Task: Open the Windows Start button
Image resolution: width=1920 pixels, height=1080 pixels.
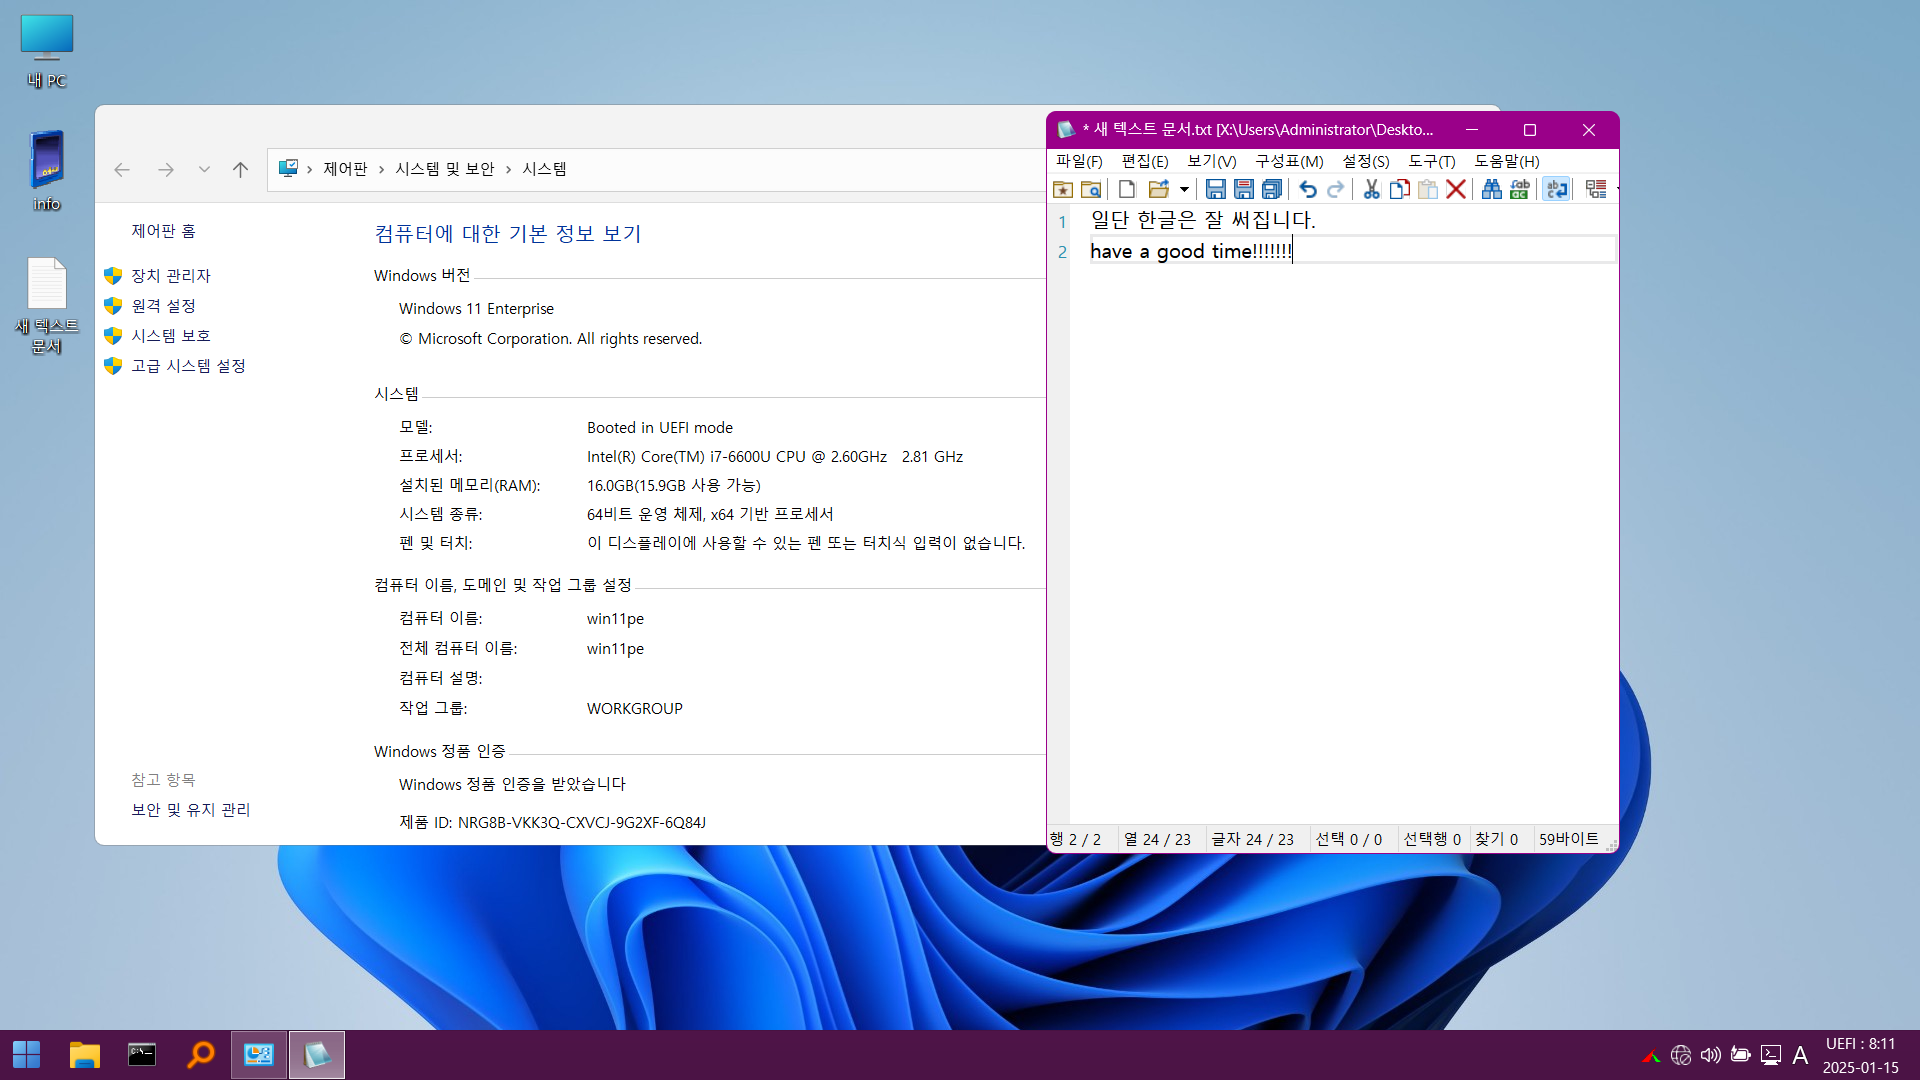Action: tap(27, 1055)
